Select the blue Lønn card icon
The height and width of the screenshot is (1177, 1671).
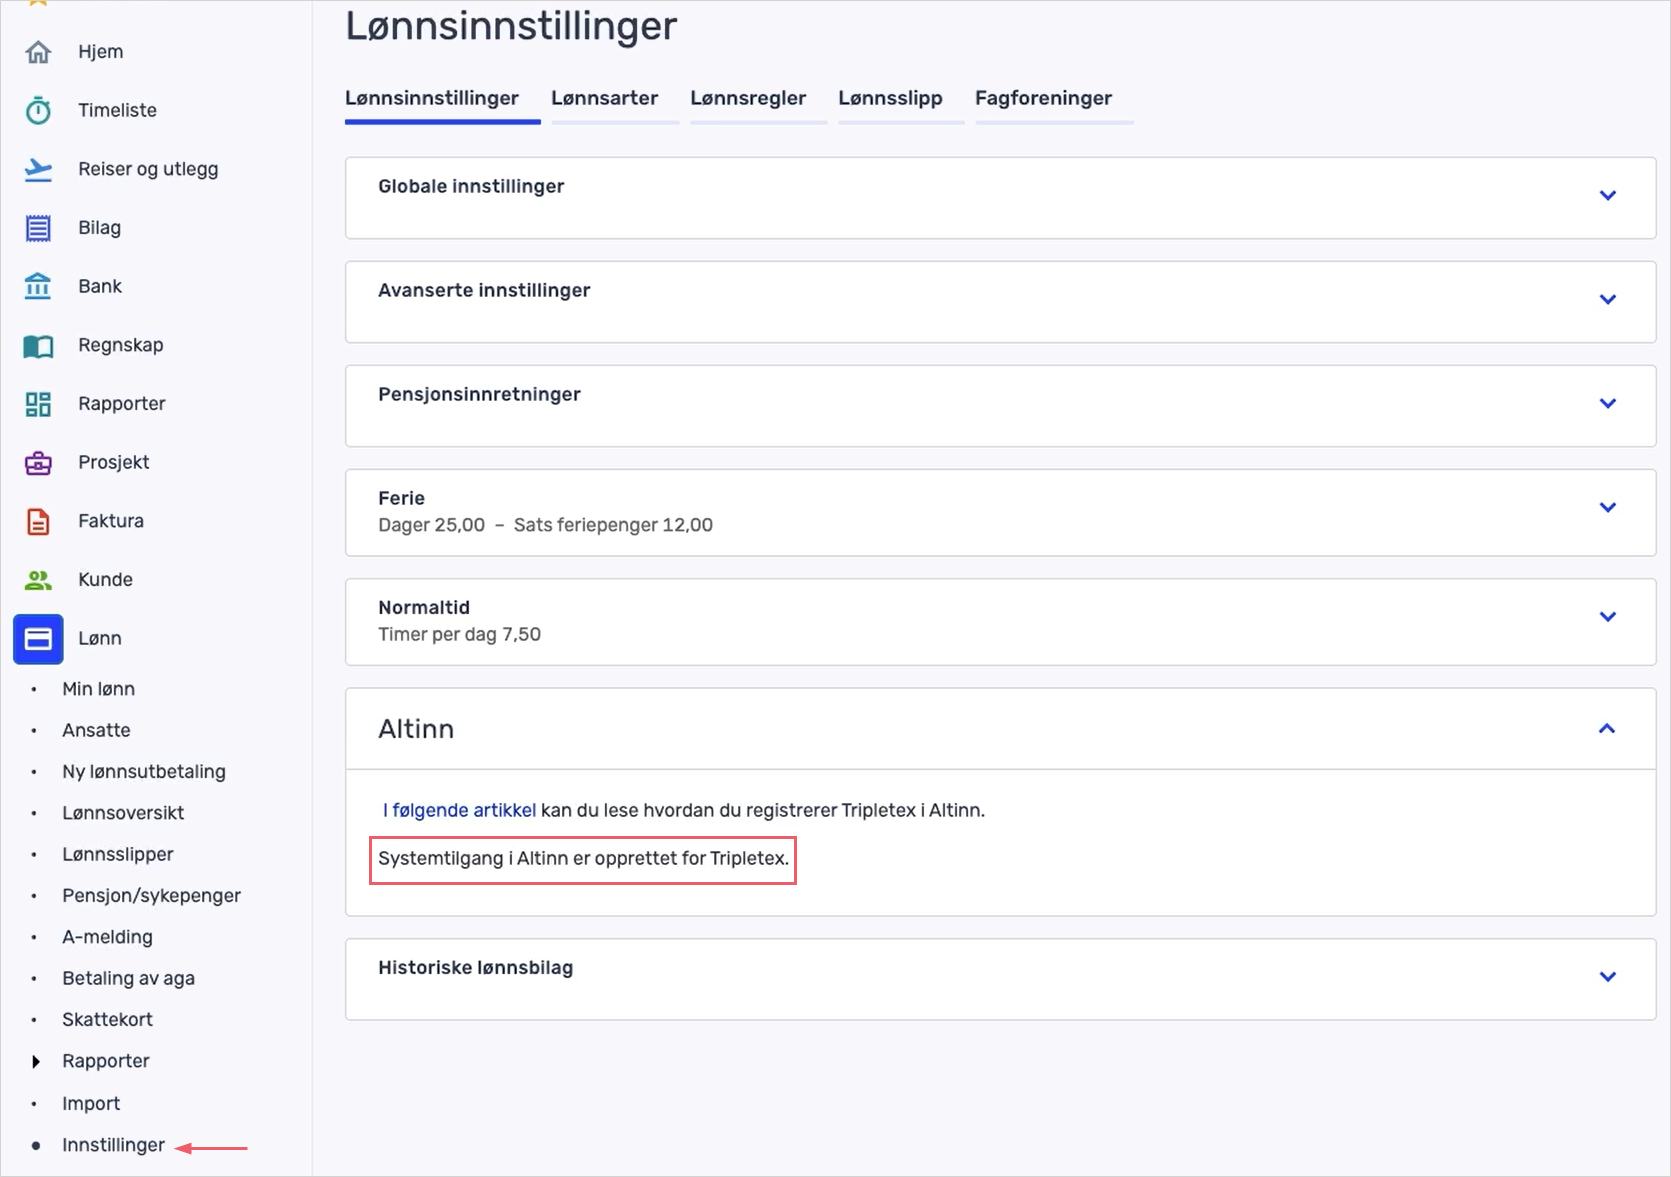point(38,638)
